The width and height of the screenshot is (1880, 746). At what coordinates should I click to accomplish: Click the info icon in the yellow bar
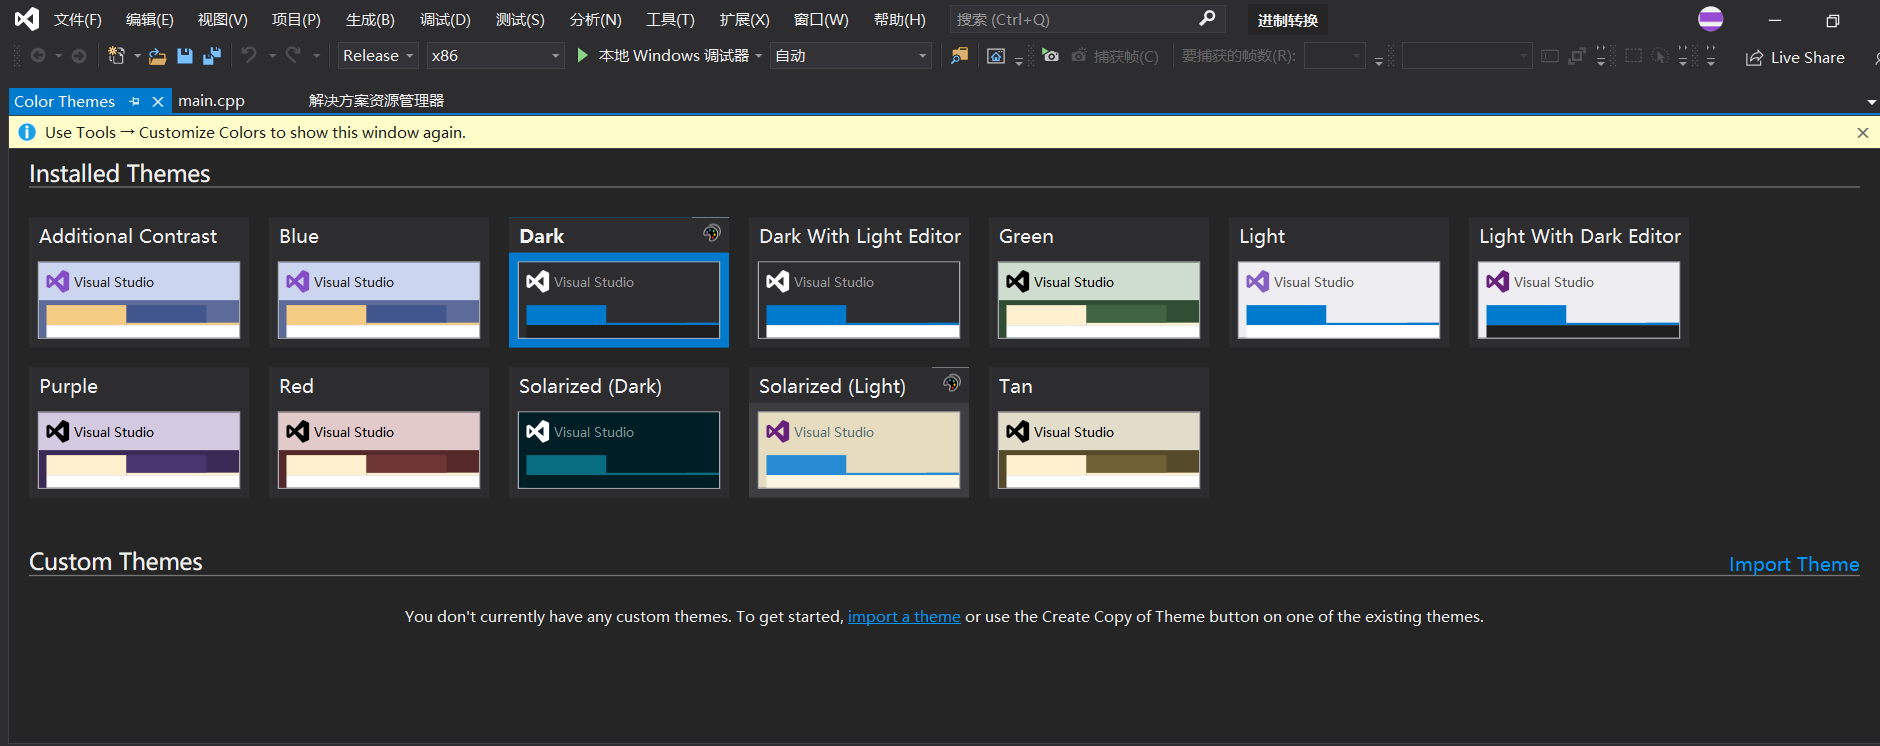click(x=27, y=132)
